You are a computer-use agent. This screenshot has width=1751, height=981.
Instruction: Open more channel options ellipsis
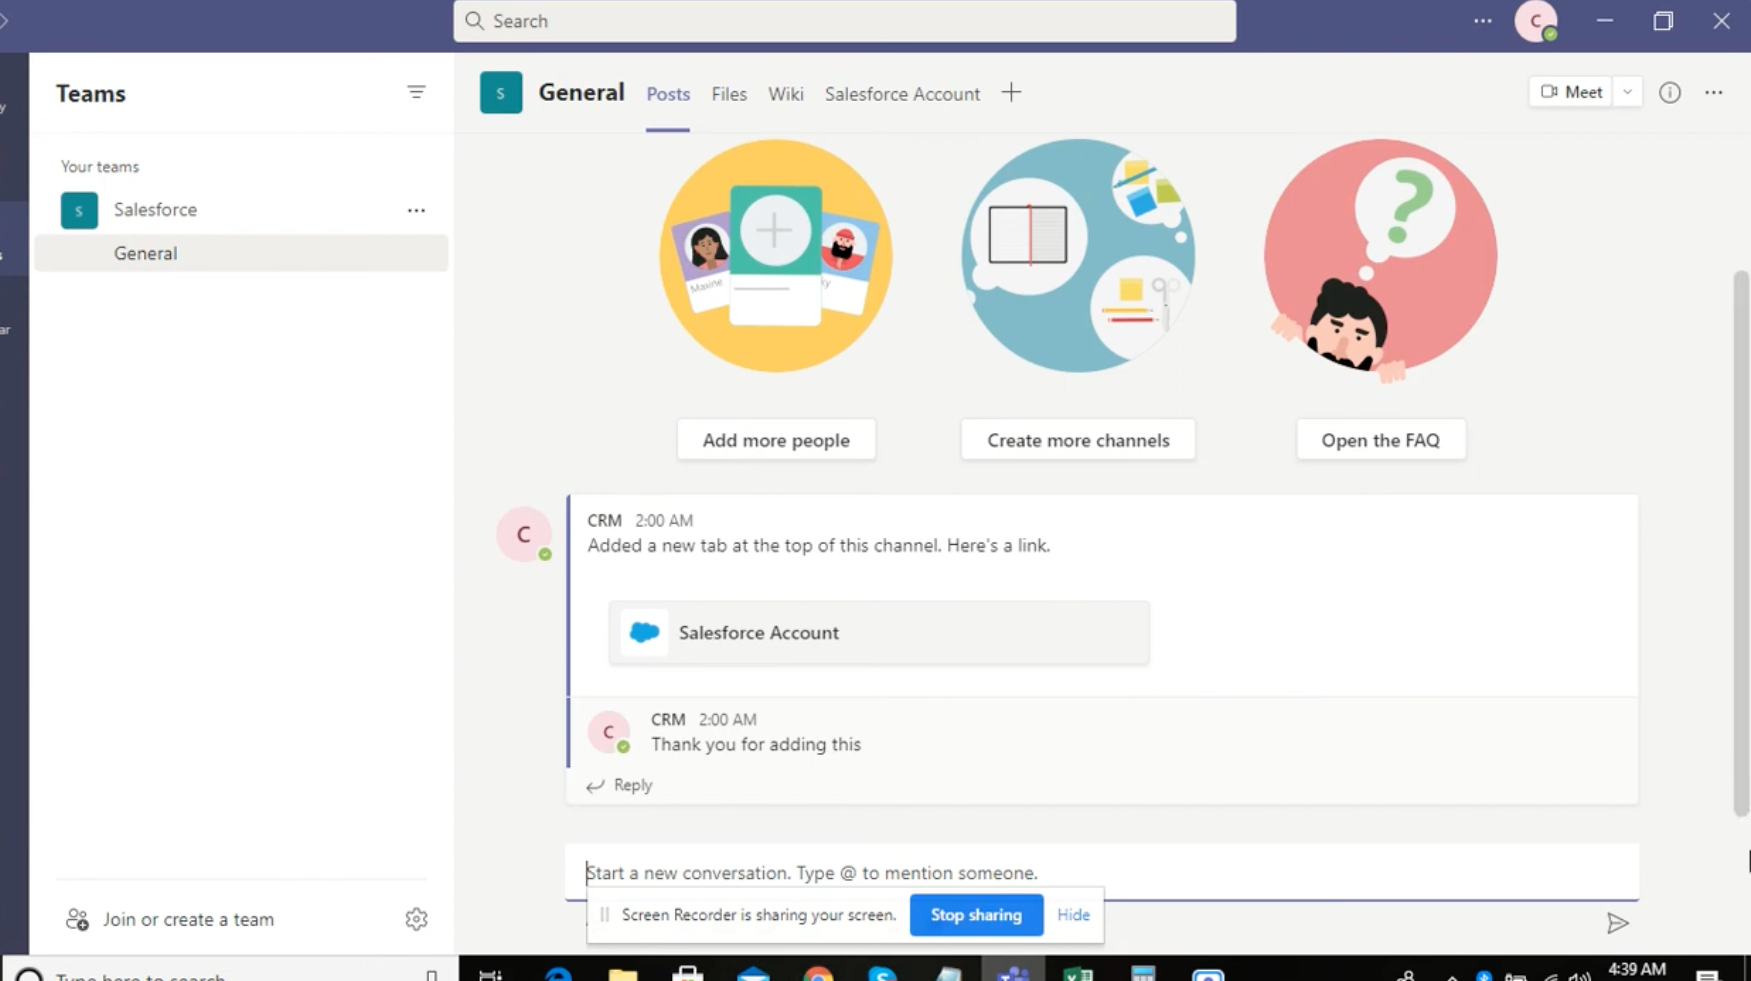click(1714, 92)
